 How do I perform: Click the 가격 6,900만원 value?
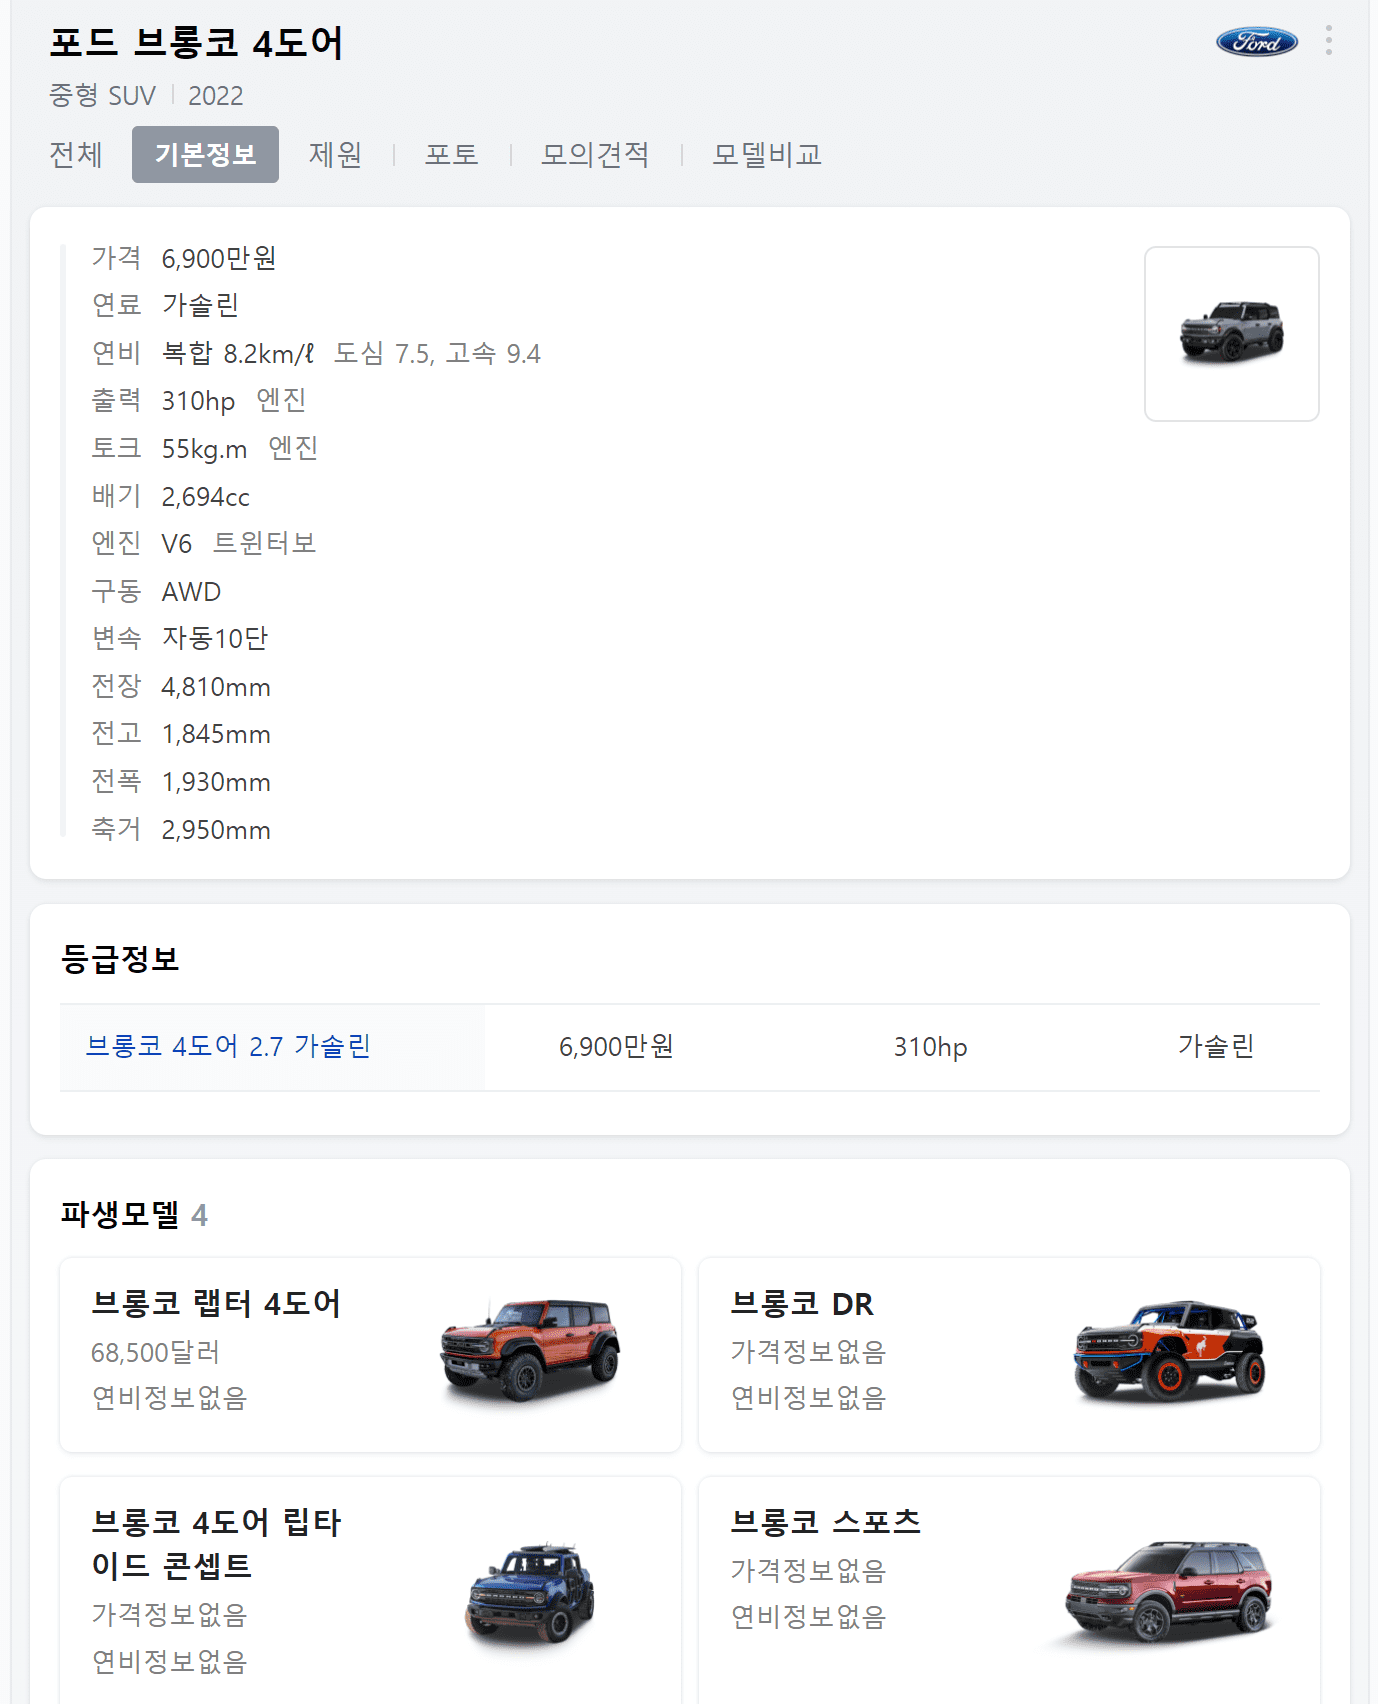(x=219, y=258)
